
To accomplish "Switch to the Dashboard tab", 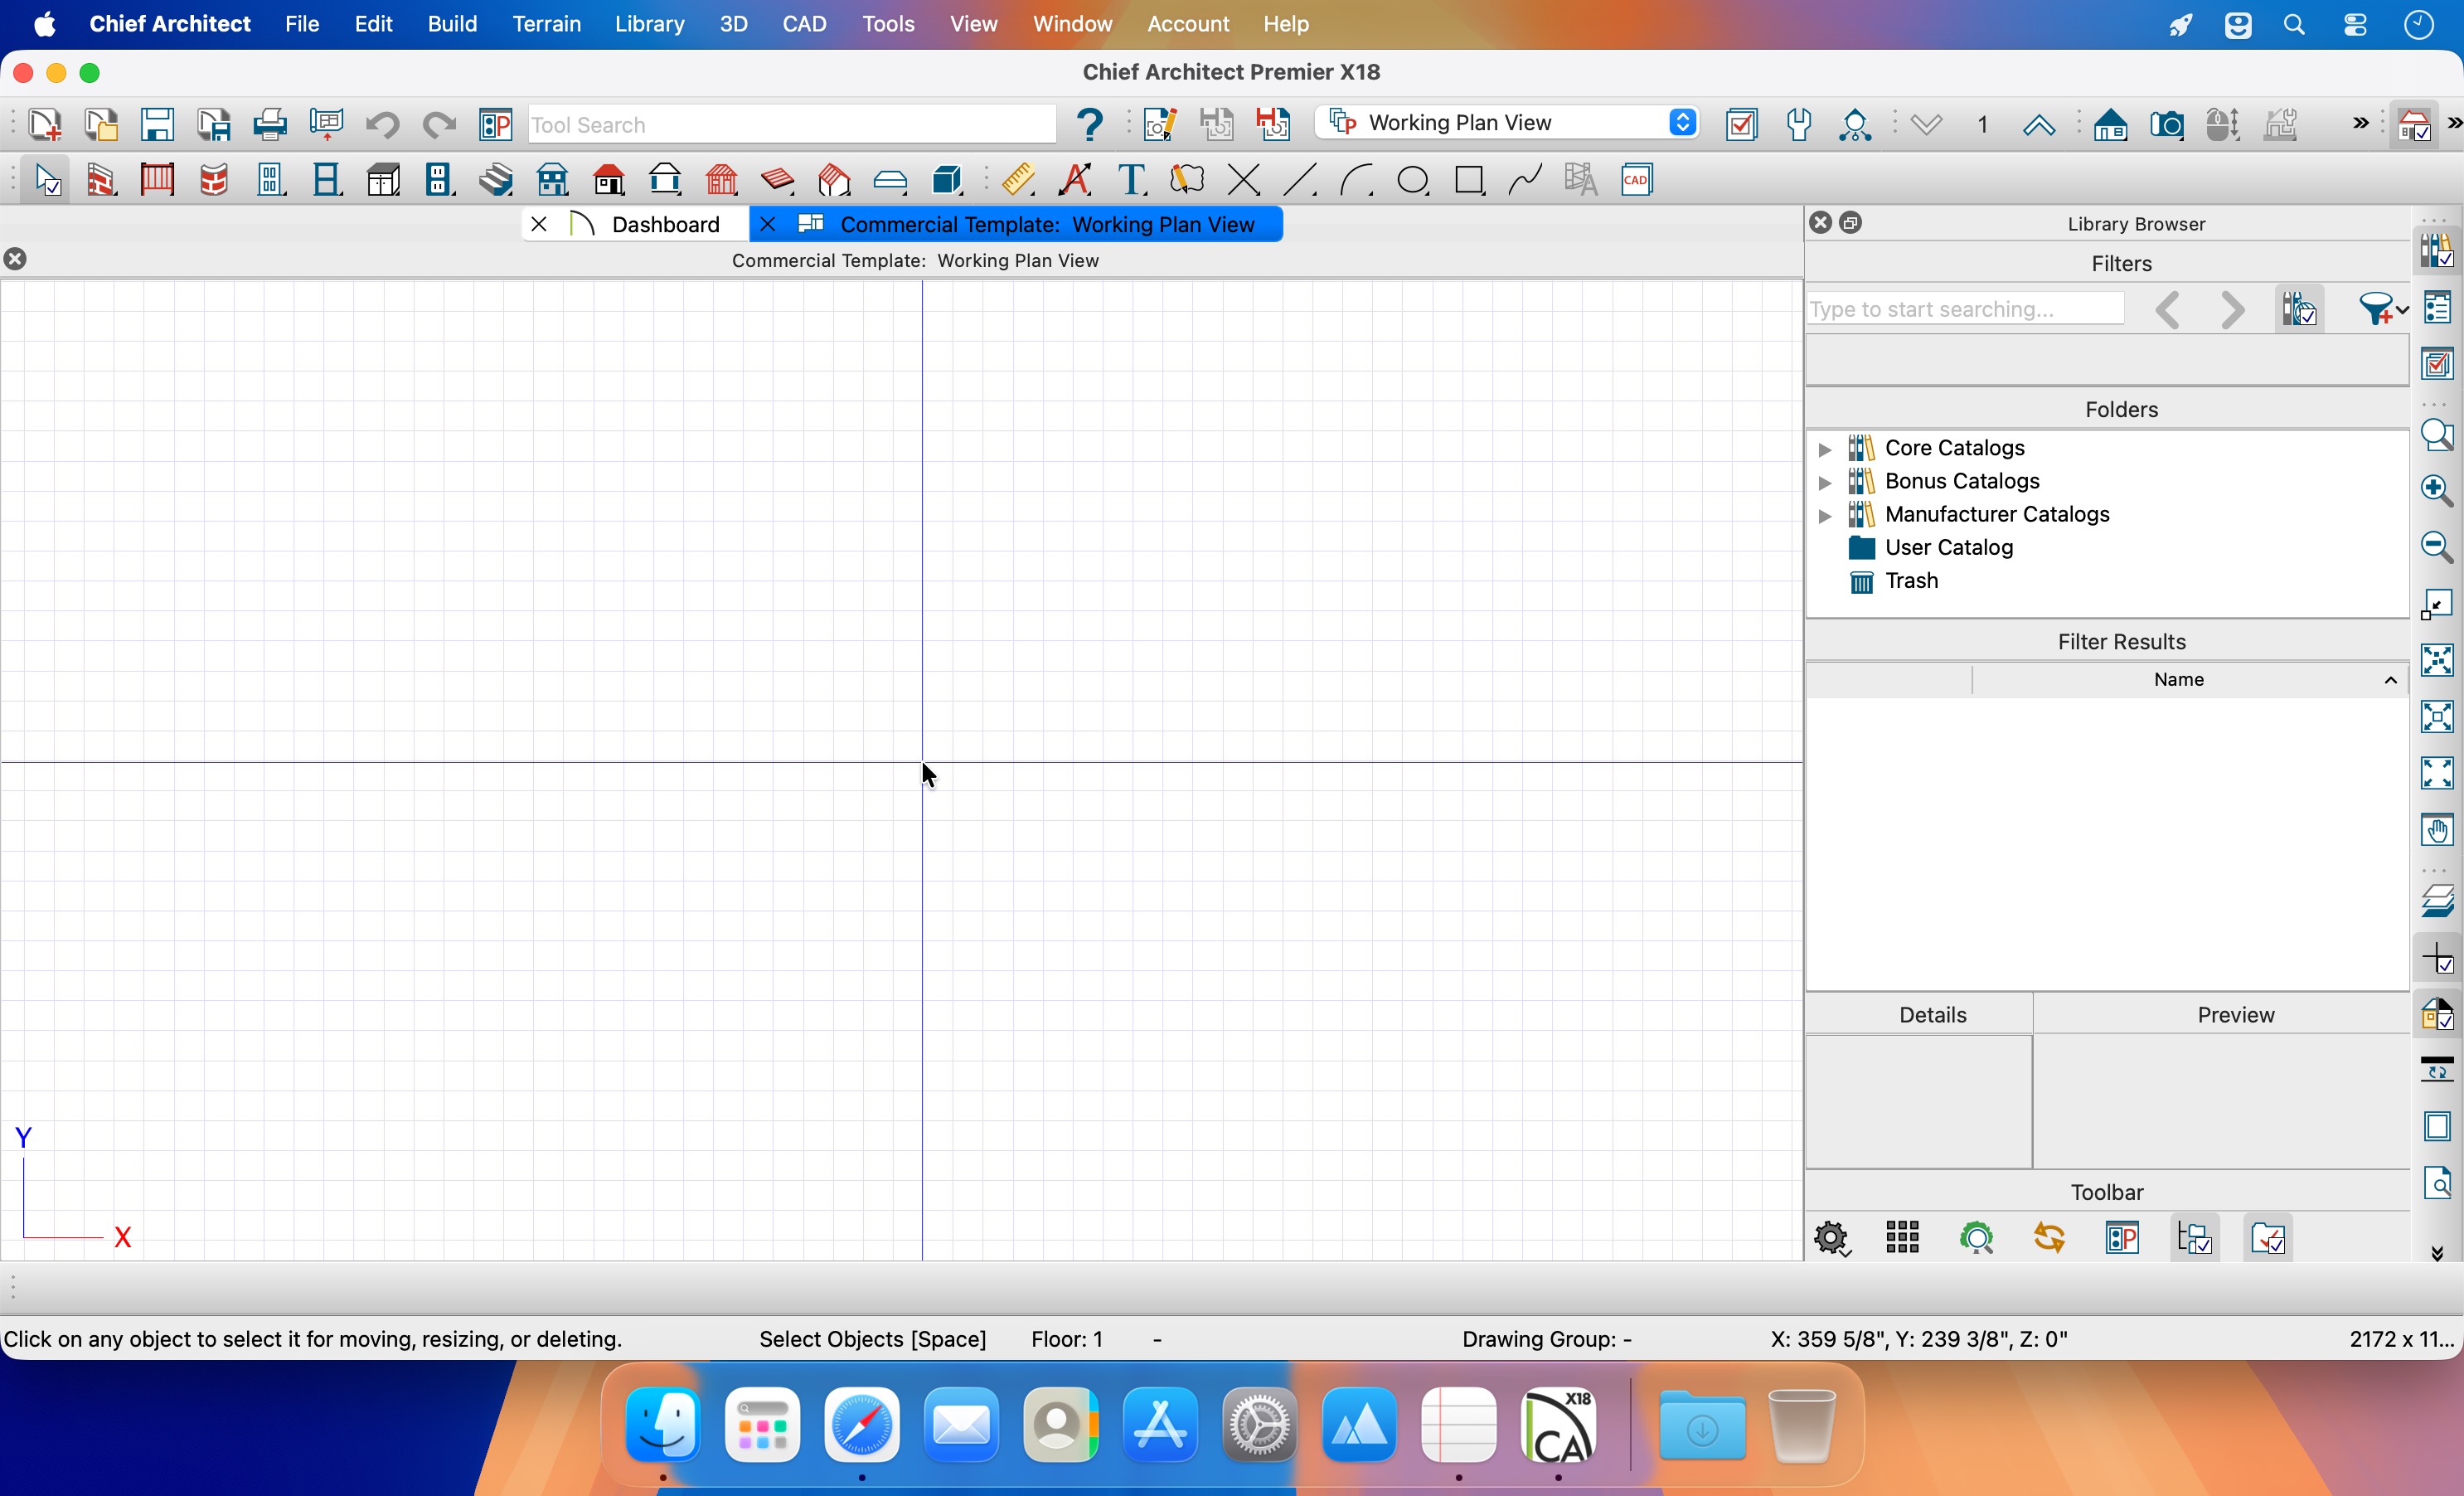I will (636, 224).
